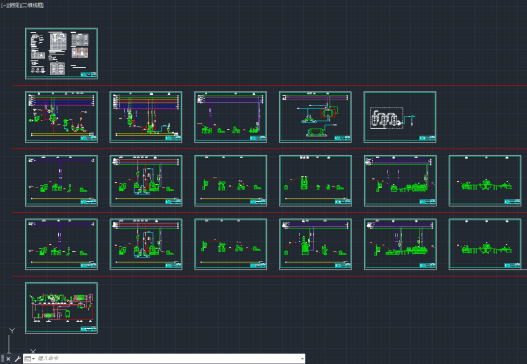This screenshot has width=527, height=364.
Task: Select the first sheet in the fourth row
Action: [62, 244]
